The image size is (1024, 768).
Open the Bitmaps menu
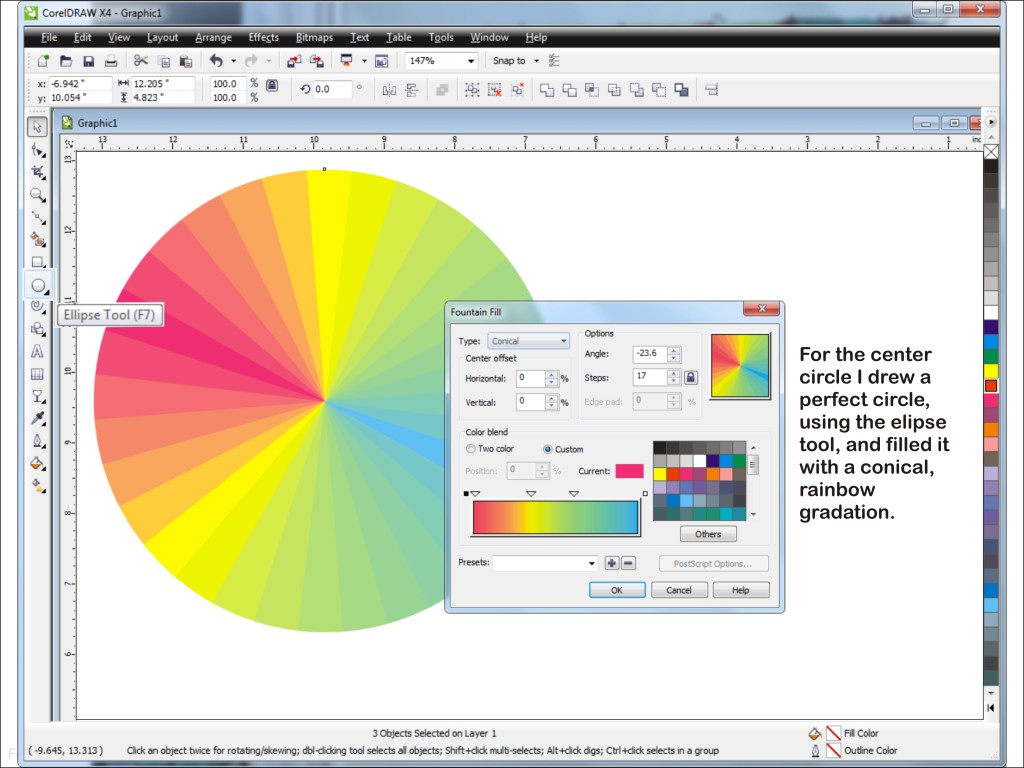point(314,38)
